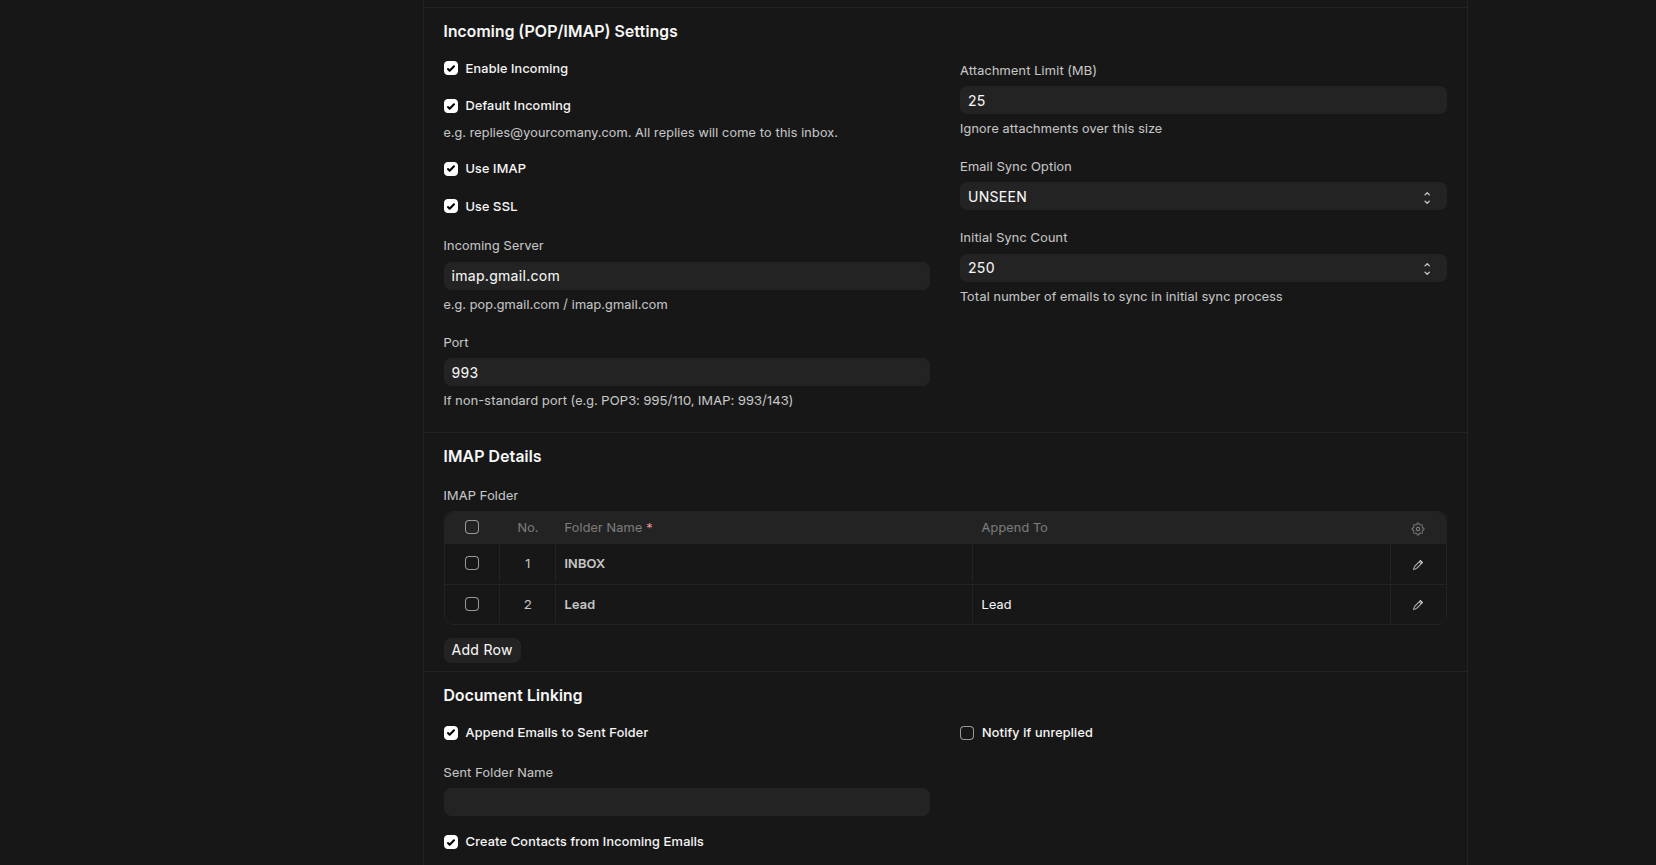Uncheck the Enable Incoming checkbox
This screenshot has width=1656, height=865.
pyautogui.click(x=451, y=69)
